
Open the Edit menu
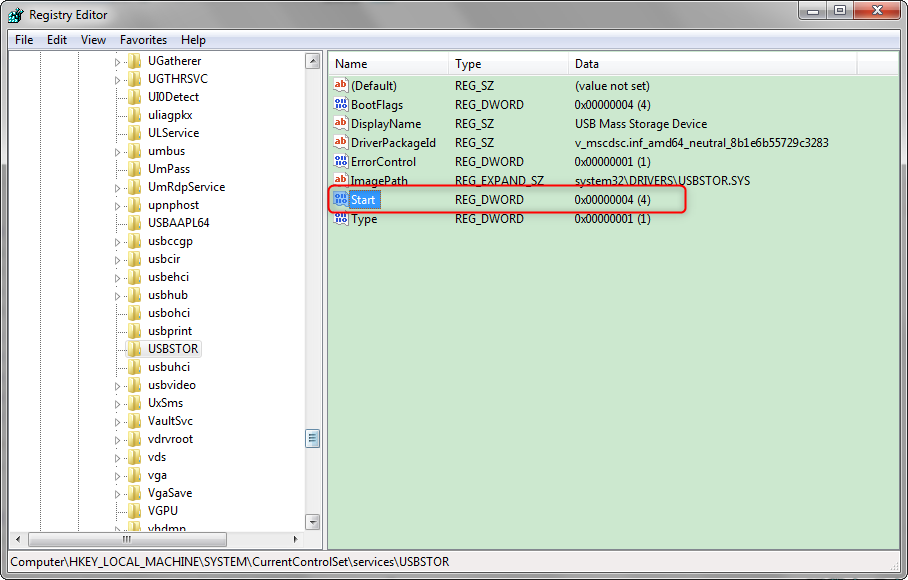coord(57,40)
